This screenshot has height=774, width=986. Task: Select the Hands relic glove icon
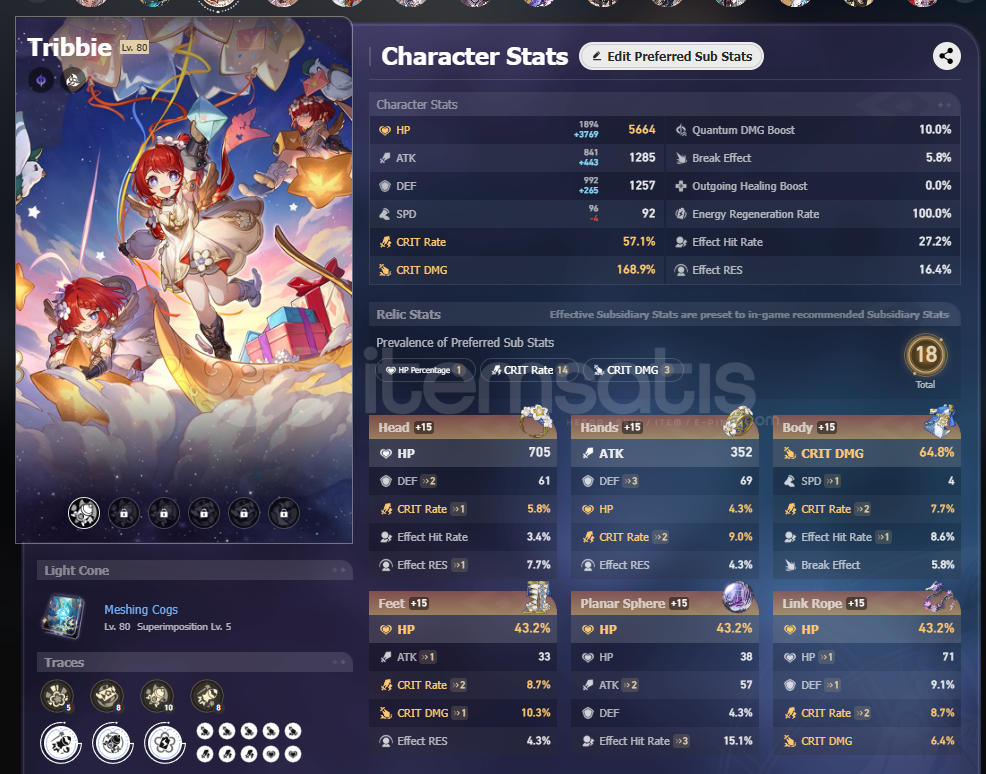point(738,421)
